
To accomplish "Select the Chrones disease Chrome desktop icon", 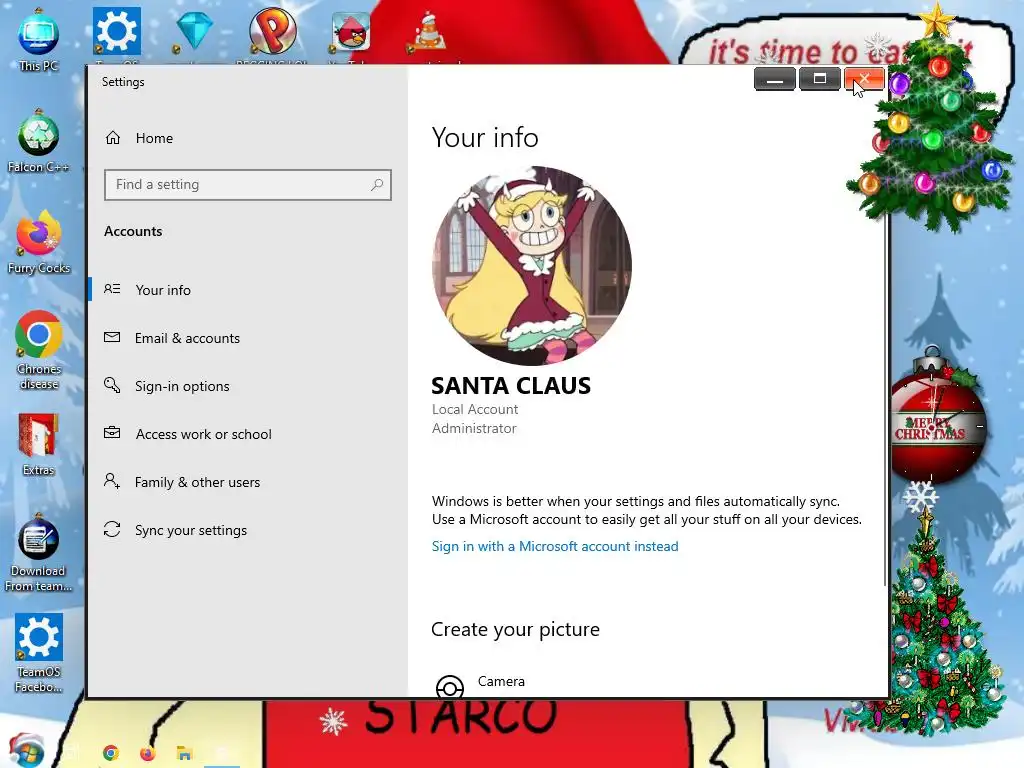I will (39, 351).
